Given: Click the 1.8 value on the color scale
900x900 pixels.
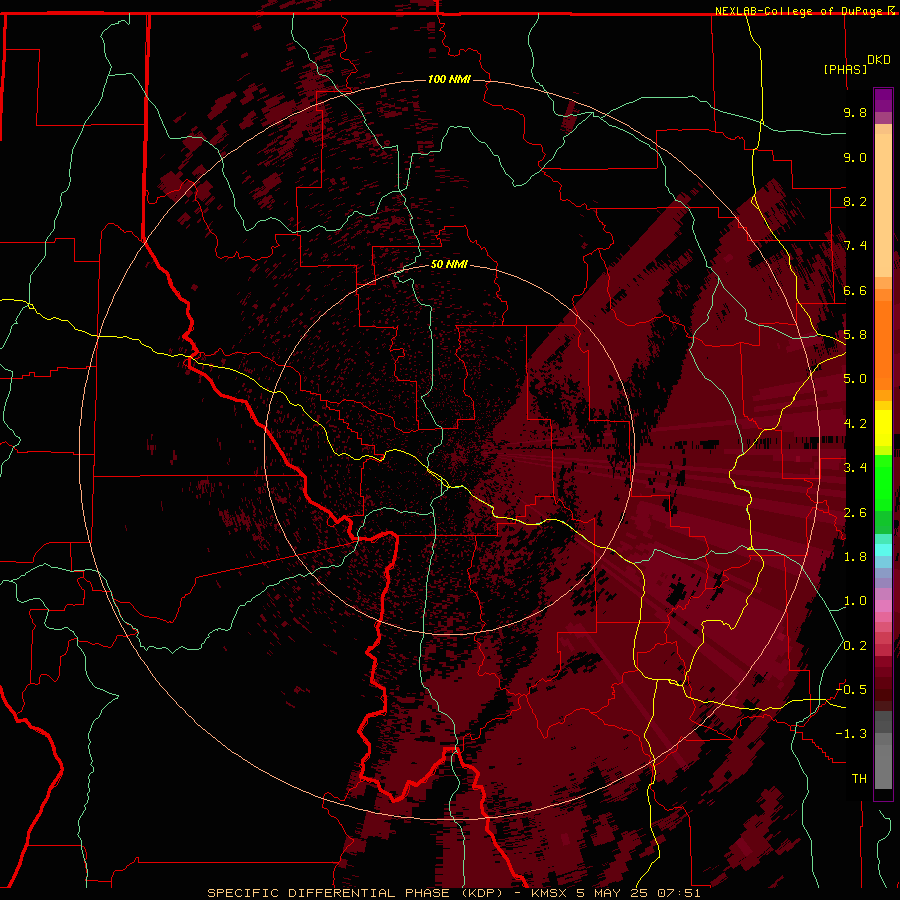Looking at the screenshot, I should (855, 557).
